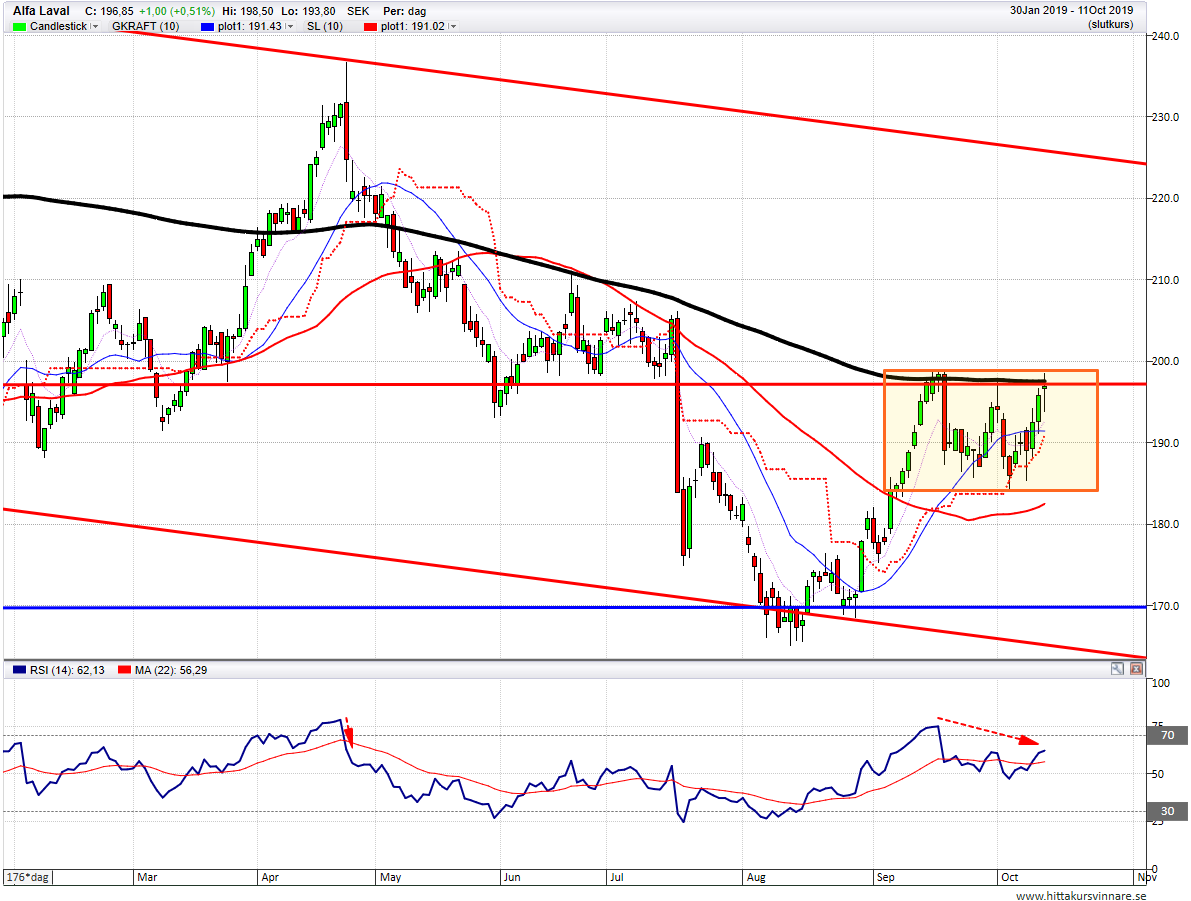Click the Sep label on time axis
The width and height of the screenshot is (1191, 901).
tap(886, 877)
